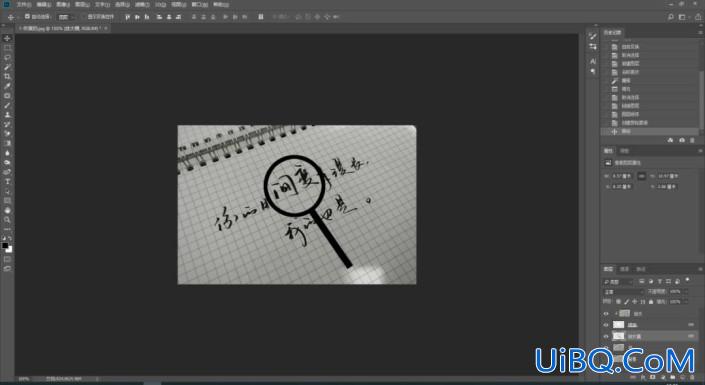The width and height of the screenshot is (705, 385).
Task: Select the Hand tool
Action: click(x=7, y=210)
